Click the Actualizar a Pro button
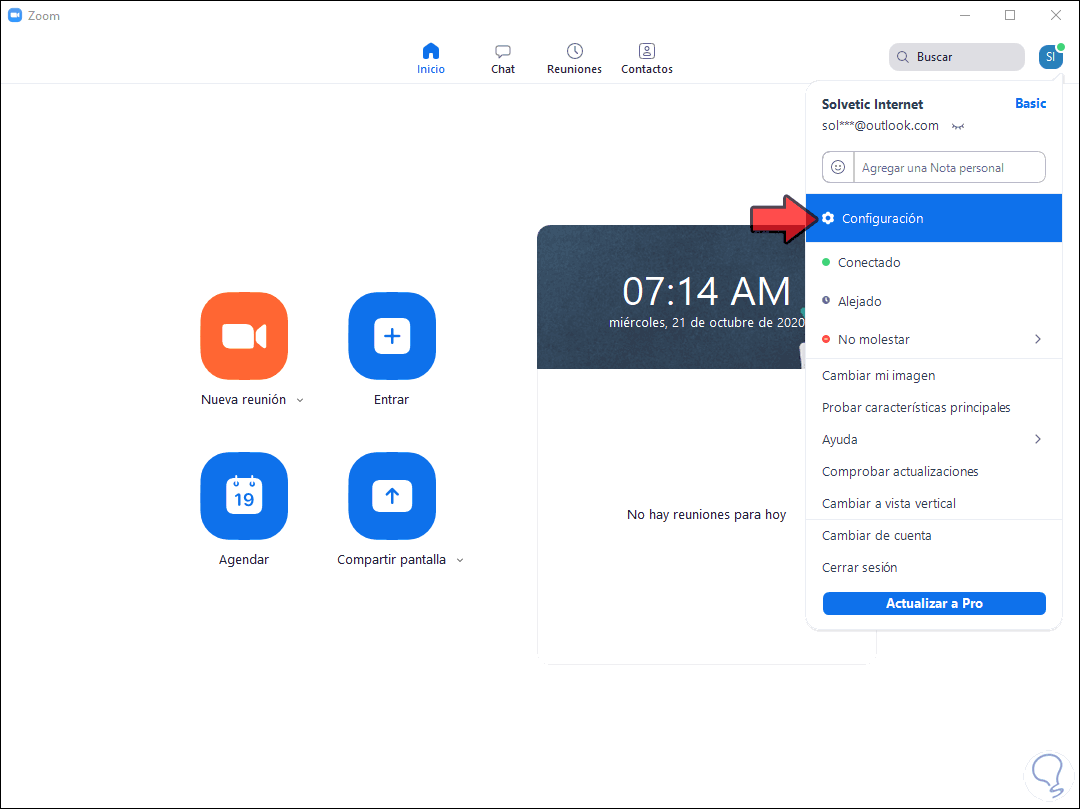The height and width of the screenshot is (809, 1080). 934,603
